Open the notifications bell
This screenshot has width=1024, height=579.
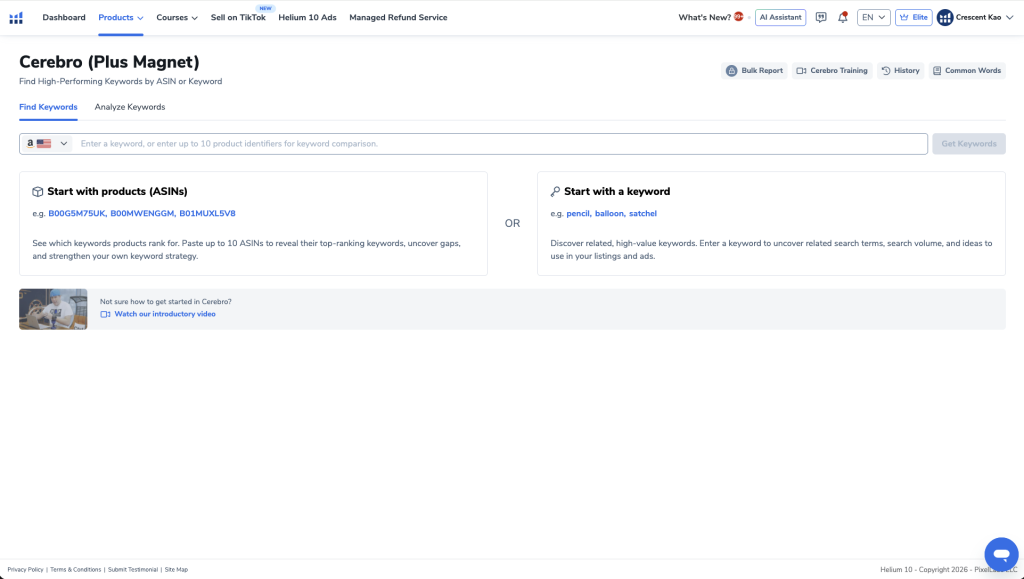[x=842, y=17]
